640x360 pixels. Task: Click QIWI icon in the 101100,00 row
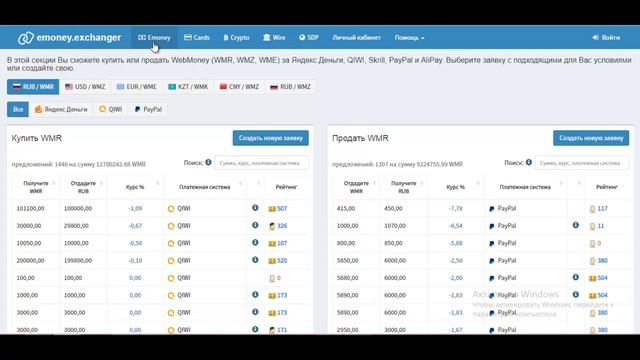[171, 209]
